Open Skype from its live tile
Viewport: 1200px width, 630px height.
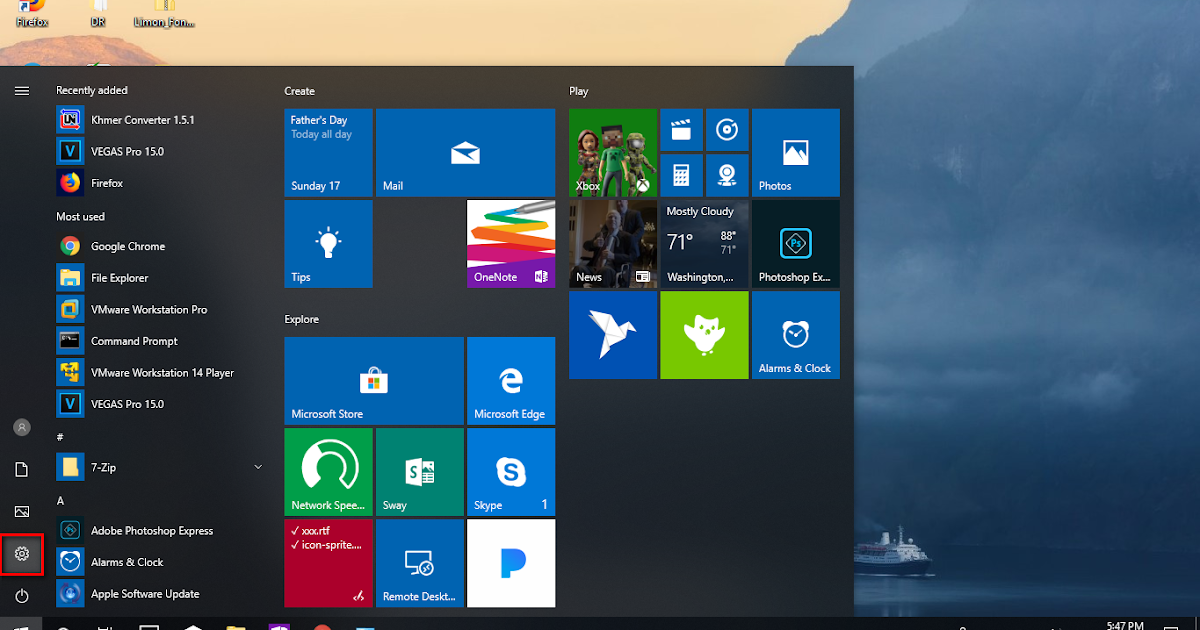point(511,471)
